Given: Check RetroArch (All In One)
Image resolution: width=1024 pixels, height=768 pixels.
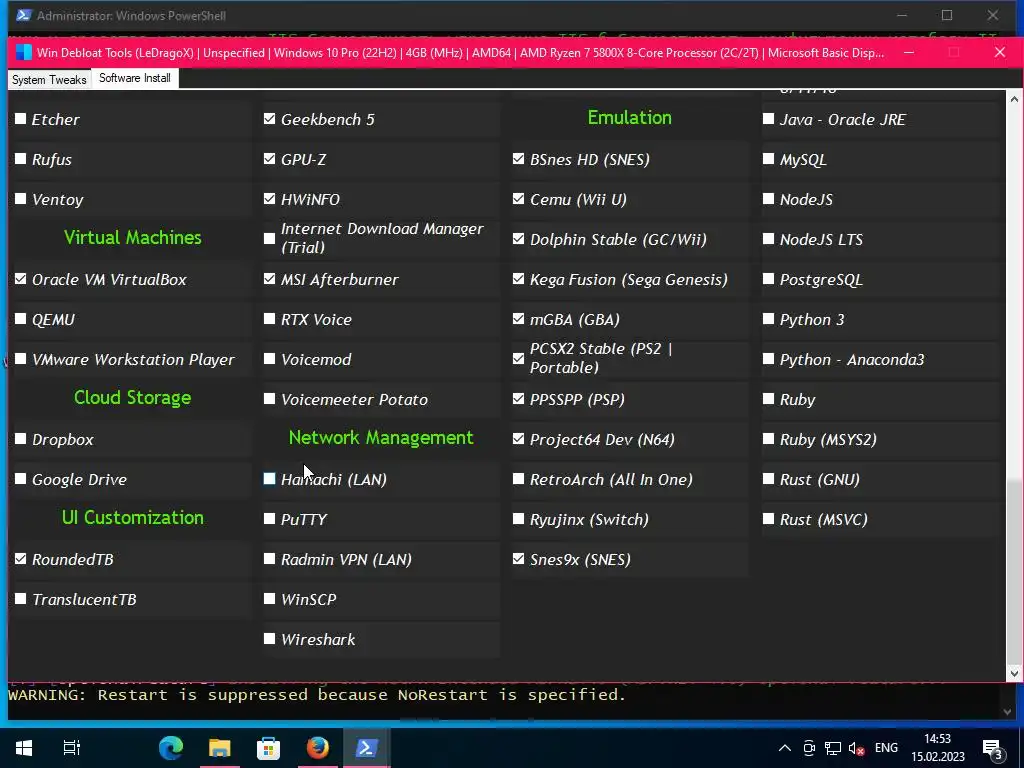Looking at the screenshot, I should pyautogui.click(x=519, y=479).
